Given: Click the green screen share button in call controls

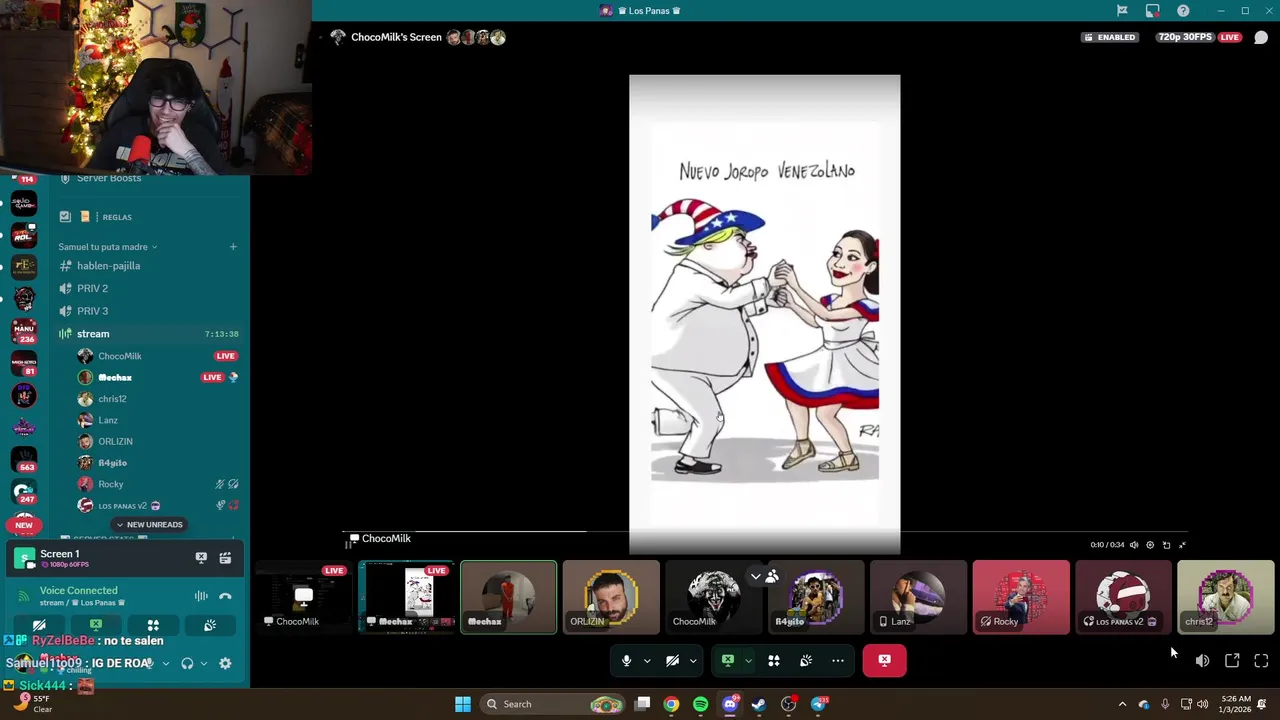Looking at the screenshot, I should [728, 661].
